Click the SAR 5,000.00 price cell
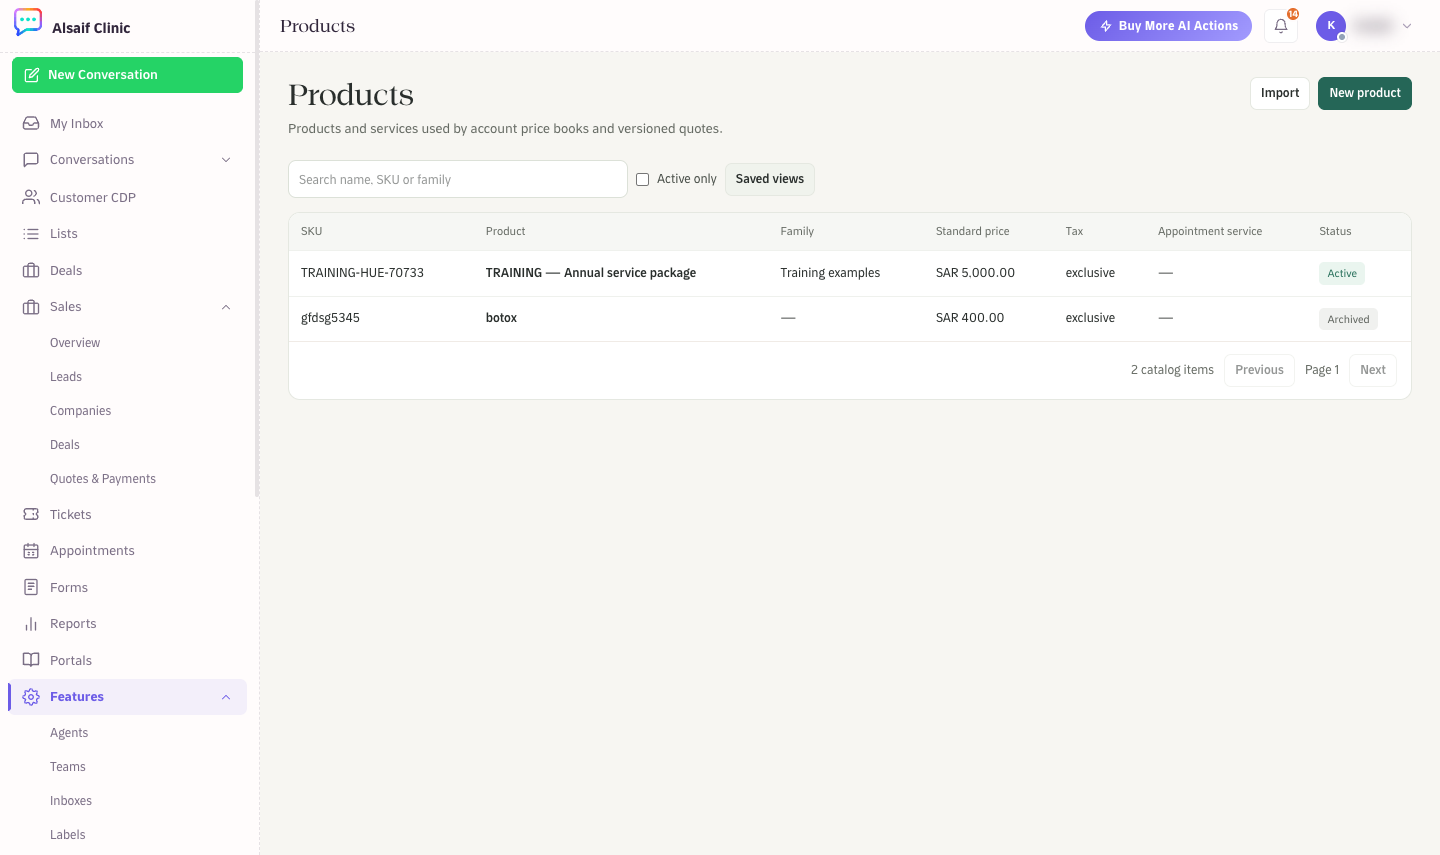The height and width of the screenshot is (855, 1440). (975, 273)
